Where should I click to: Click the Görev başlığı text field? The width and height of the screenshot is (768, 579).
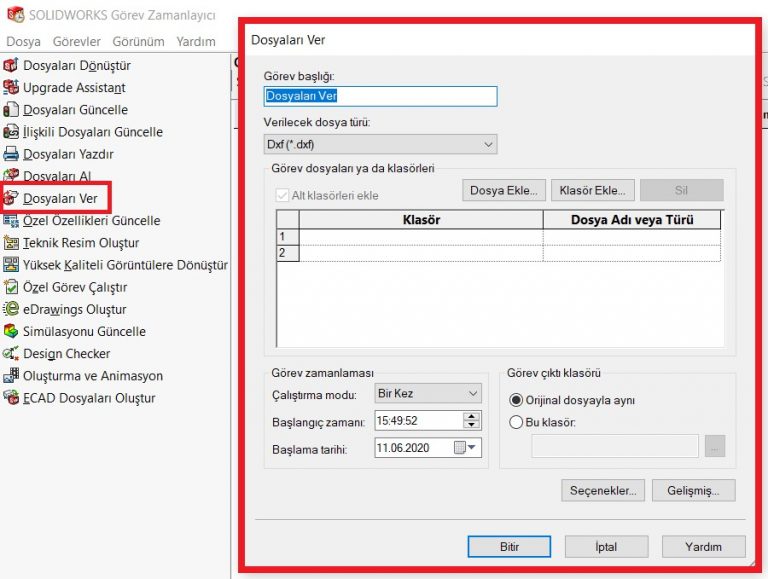pos(380,97)
